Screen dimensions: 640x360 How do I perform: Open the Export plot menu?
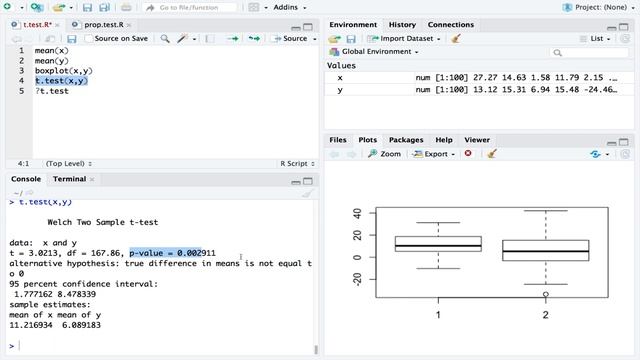[433, 154]
